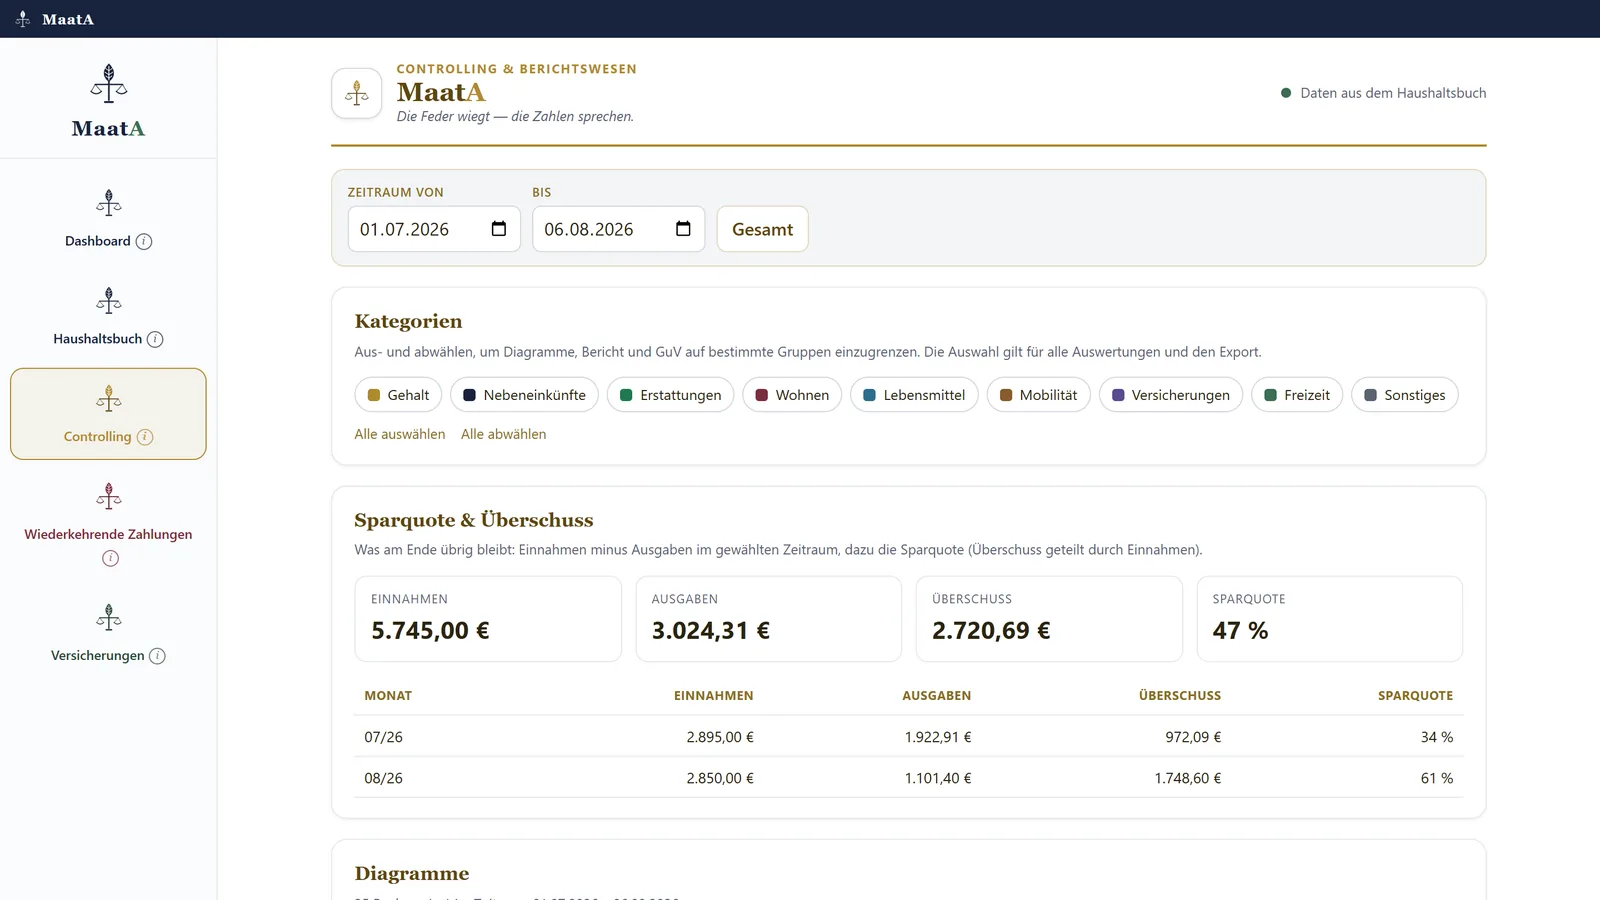Click the Diagramme section heading
1600x900 pixels.
412,874
